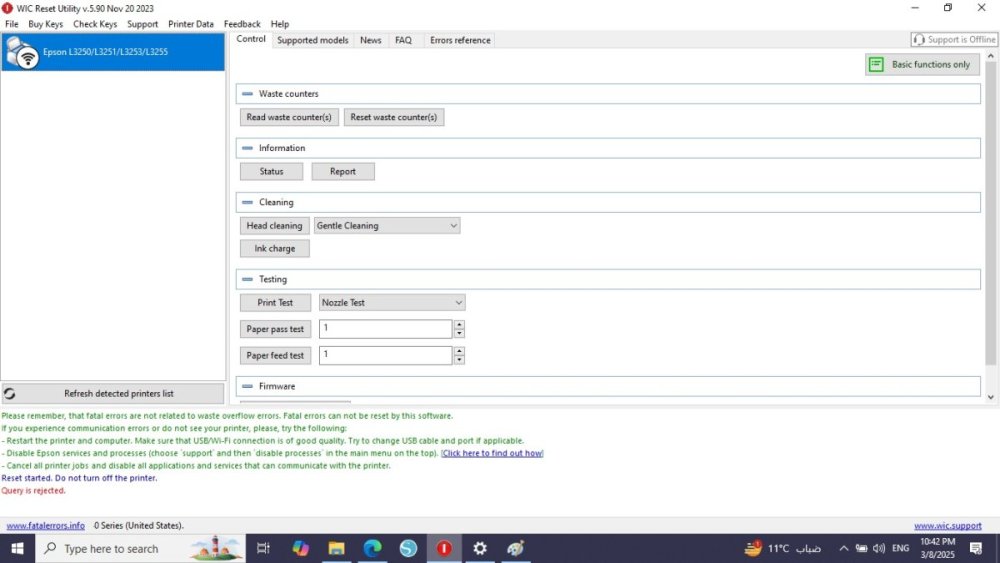Open the www.fatalerrors.info link
The width and height of the screenshot is (1000, 563).
45,525
